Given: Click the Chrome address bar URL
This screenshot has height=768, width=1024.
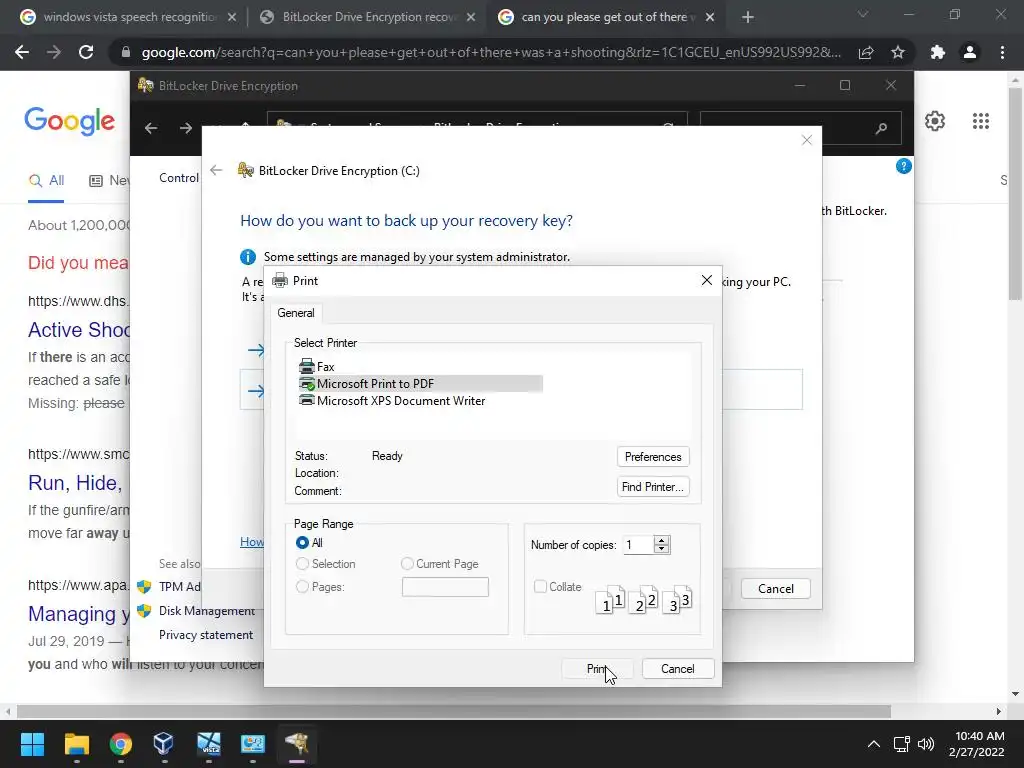Looking at the screenshot, I should 491,52.
